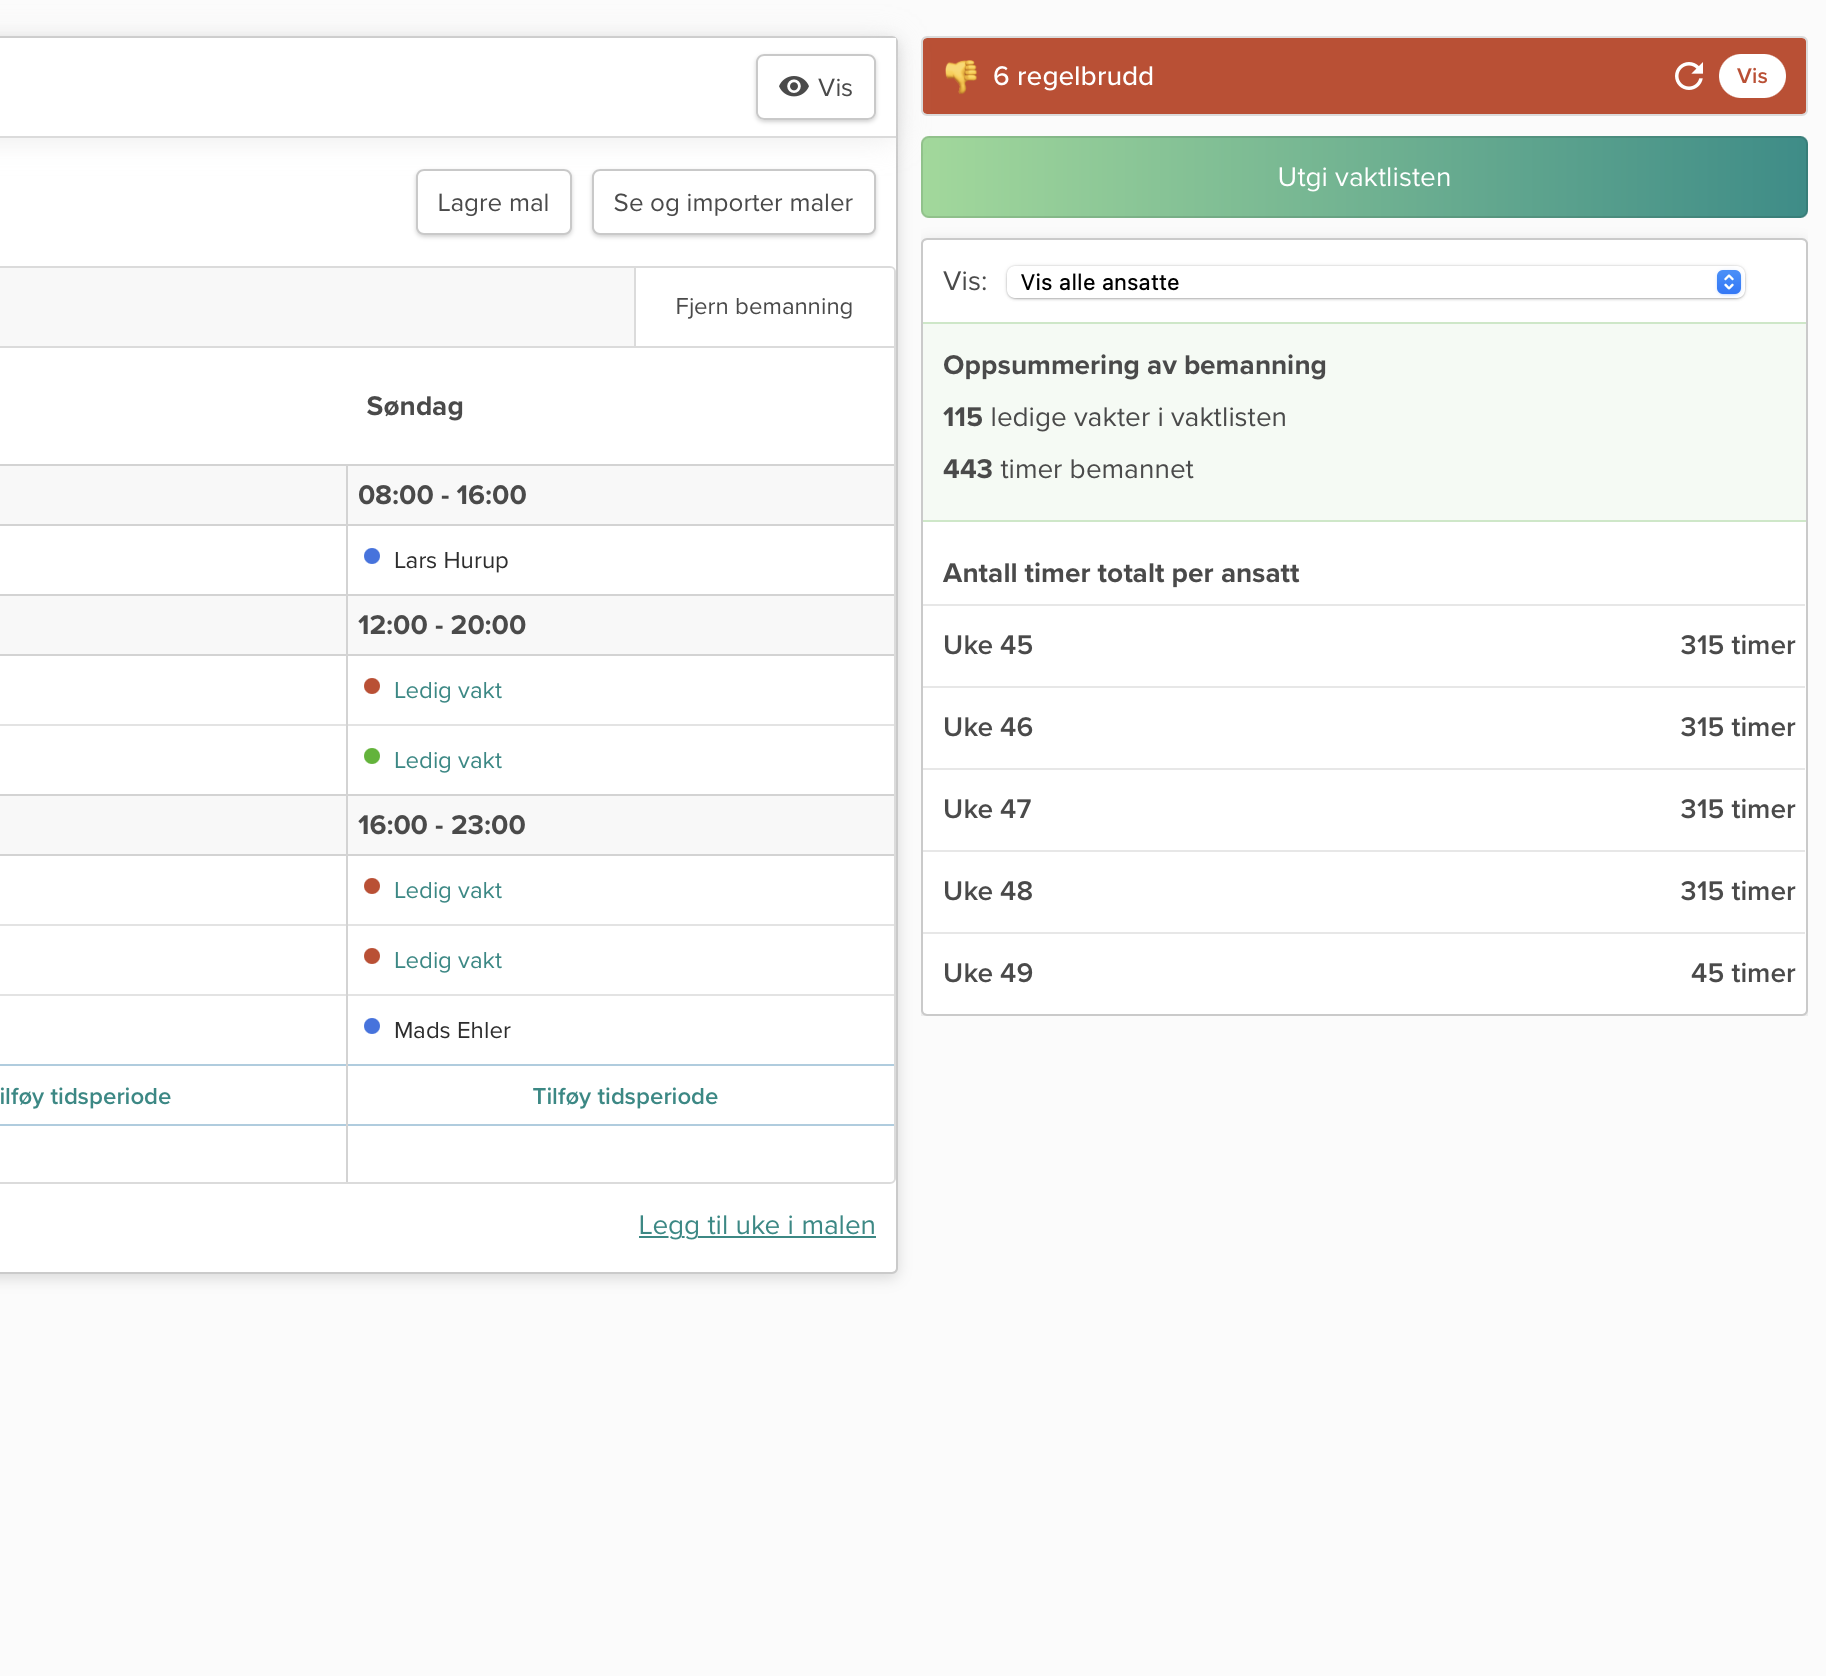
Task: Click blue dot beside Lars Hurup
Action: tap(372, 556)
